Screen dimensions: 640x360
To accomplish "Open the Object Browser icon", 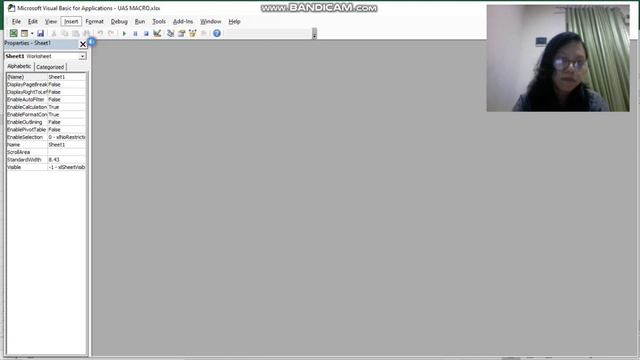I will [193, 33].
